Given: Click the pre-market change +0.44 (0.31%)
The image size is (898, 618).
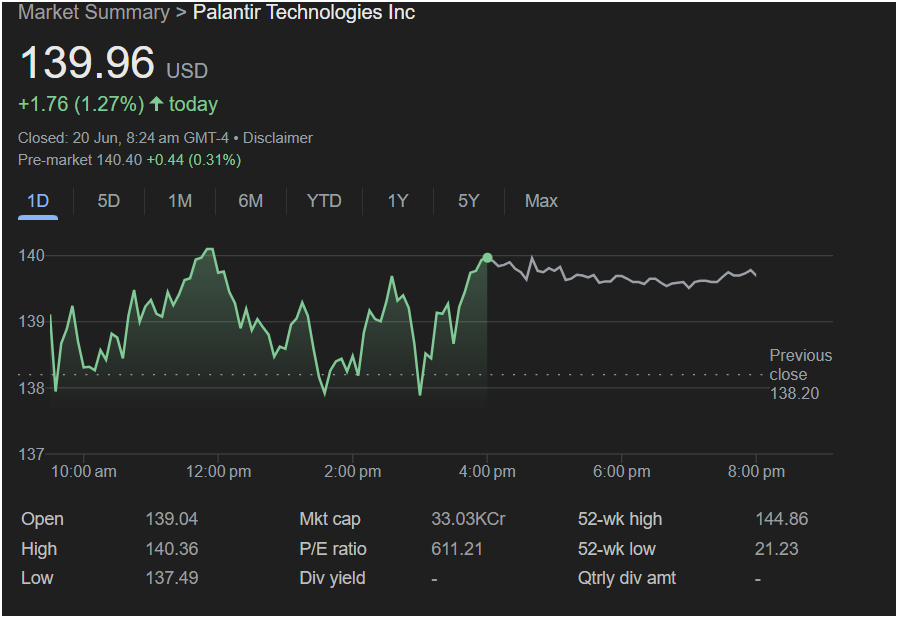Looking at the screenshot, I should (x=194, y=160).
